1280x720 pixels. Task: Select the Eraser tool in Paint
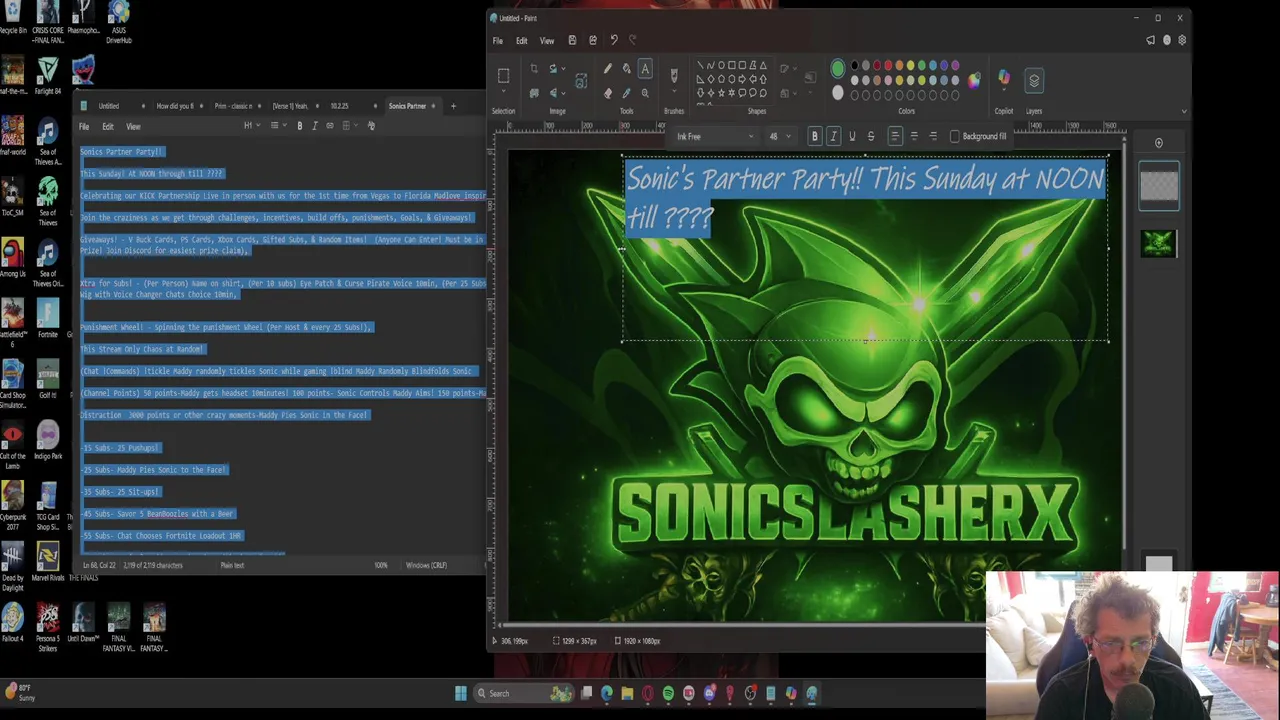(607, 93)
